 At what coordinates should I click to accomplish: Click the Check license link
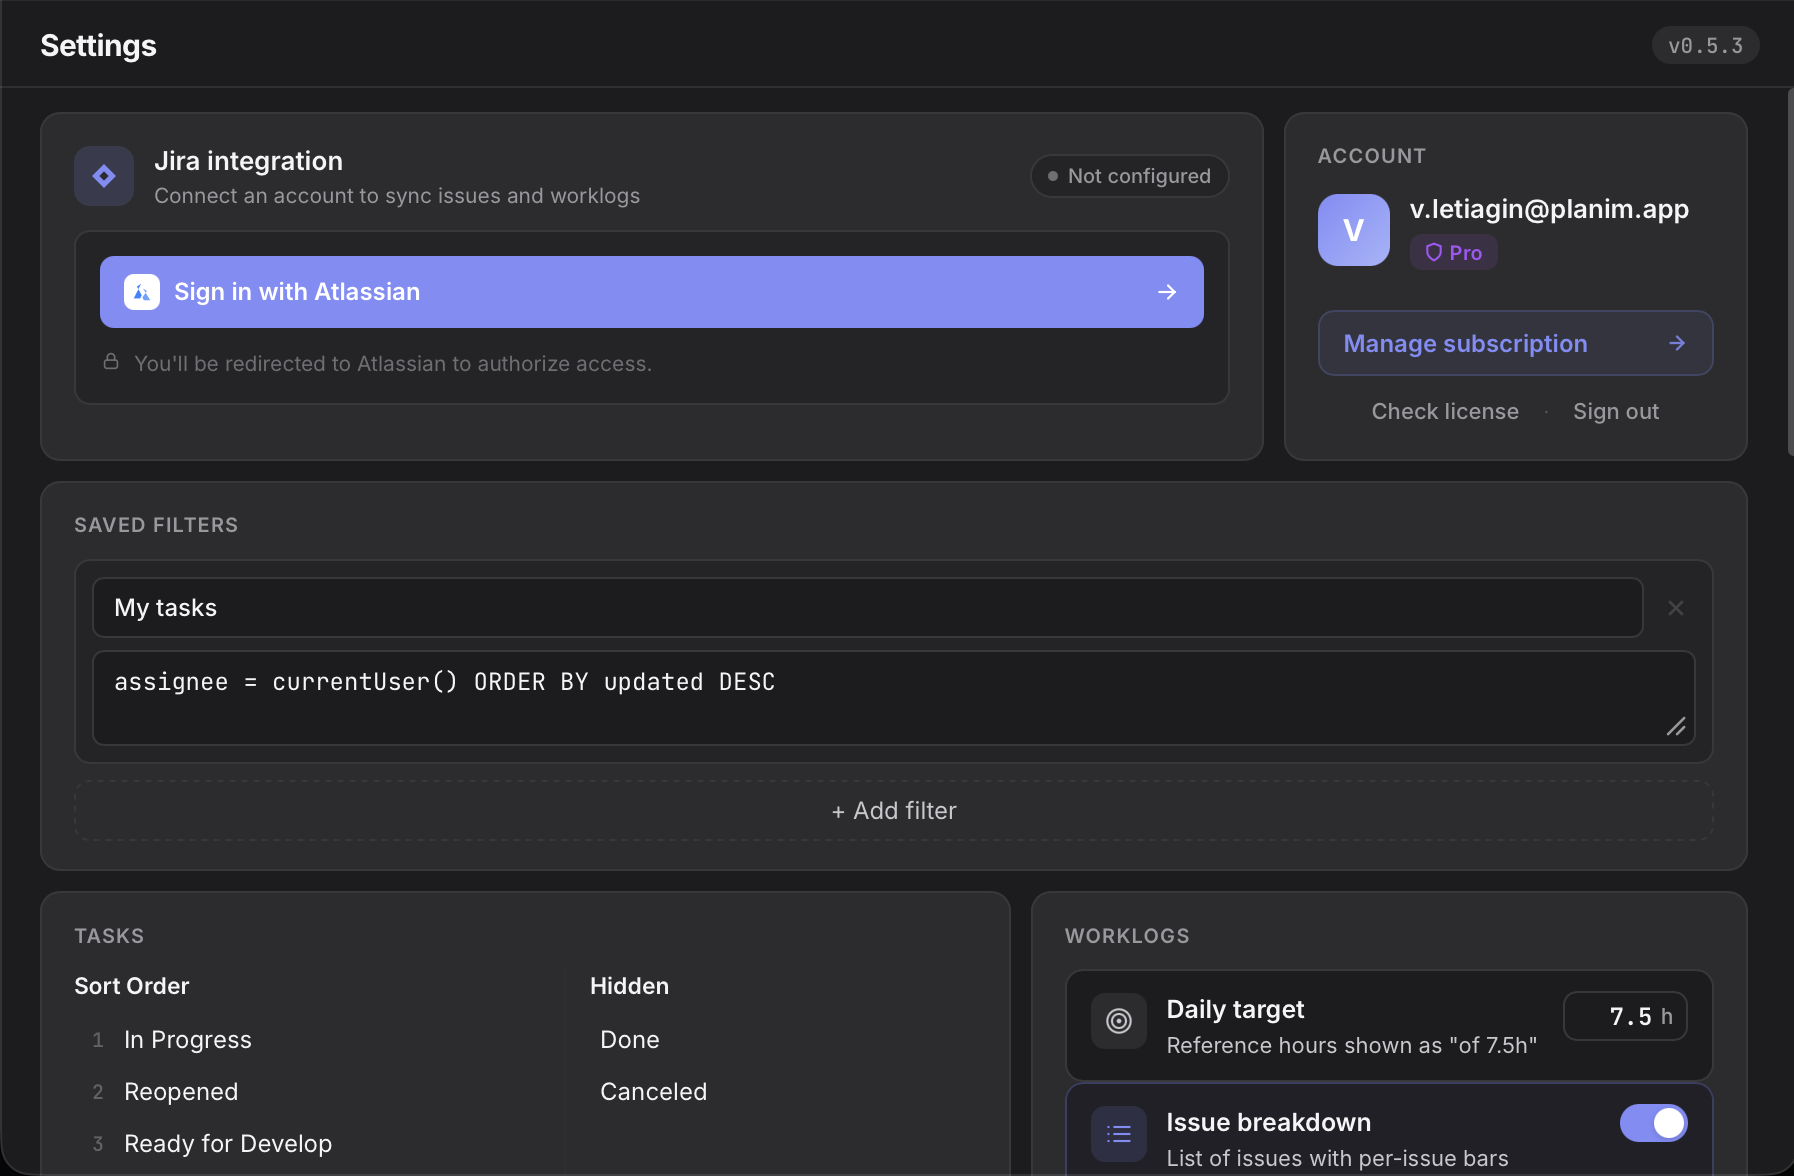point(1445,411)
